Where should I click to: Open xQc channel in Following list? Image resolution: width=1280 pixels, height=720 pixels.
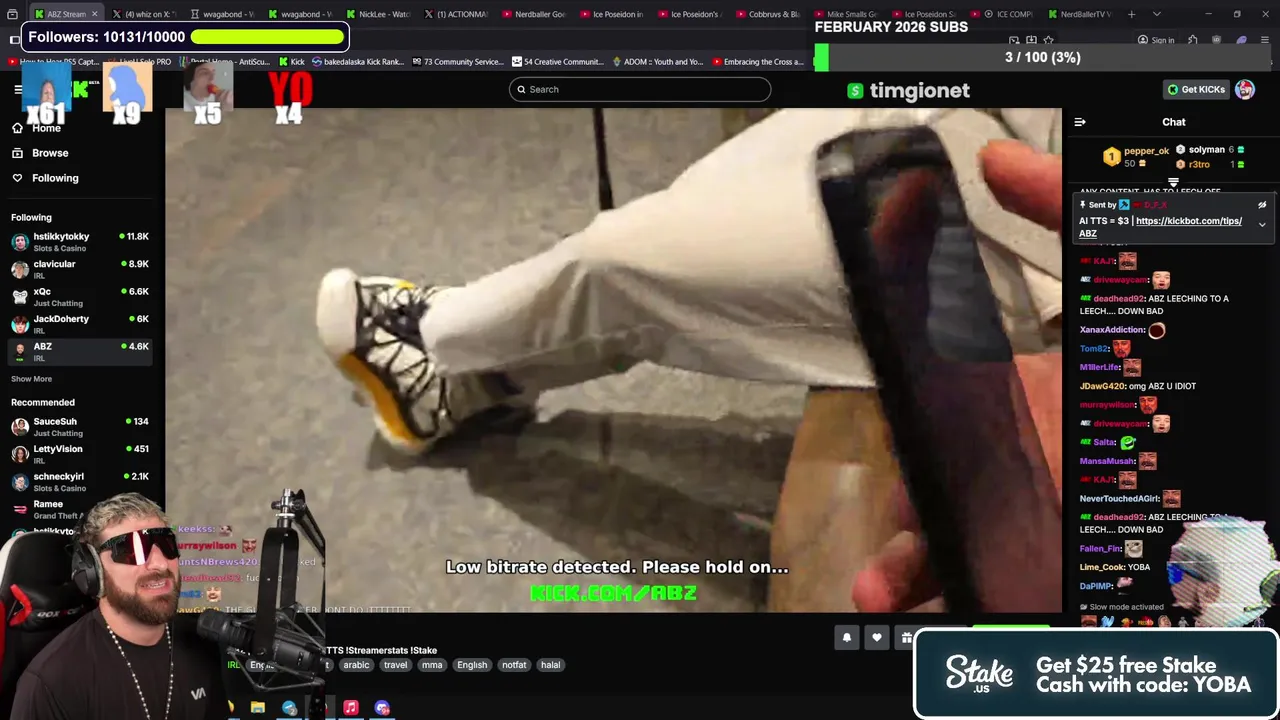pyautogui.click(x=80, y=297)
